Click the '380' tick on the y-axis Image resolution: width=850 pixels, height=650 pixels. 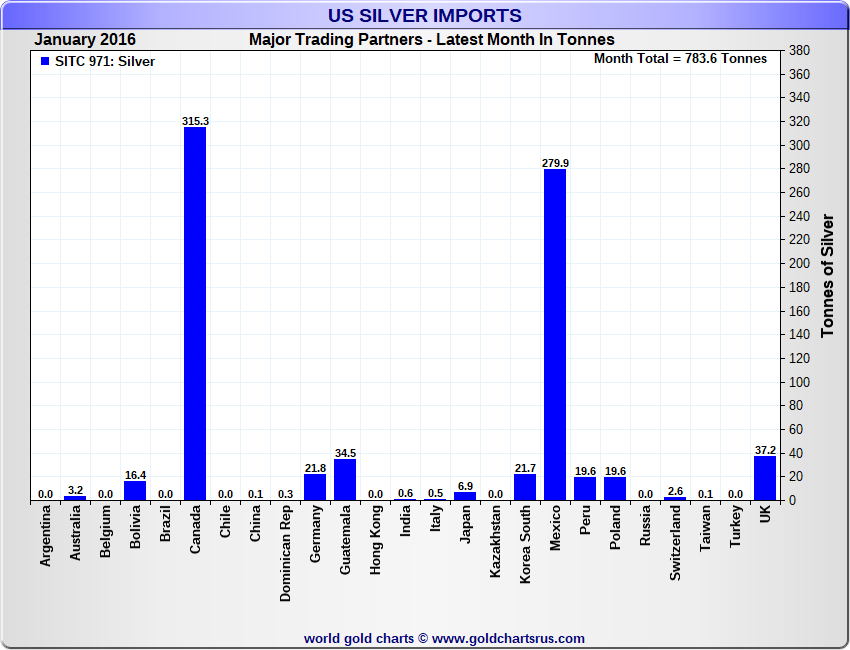(799, 50)
